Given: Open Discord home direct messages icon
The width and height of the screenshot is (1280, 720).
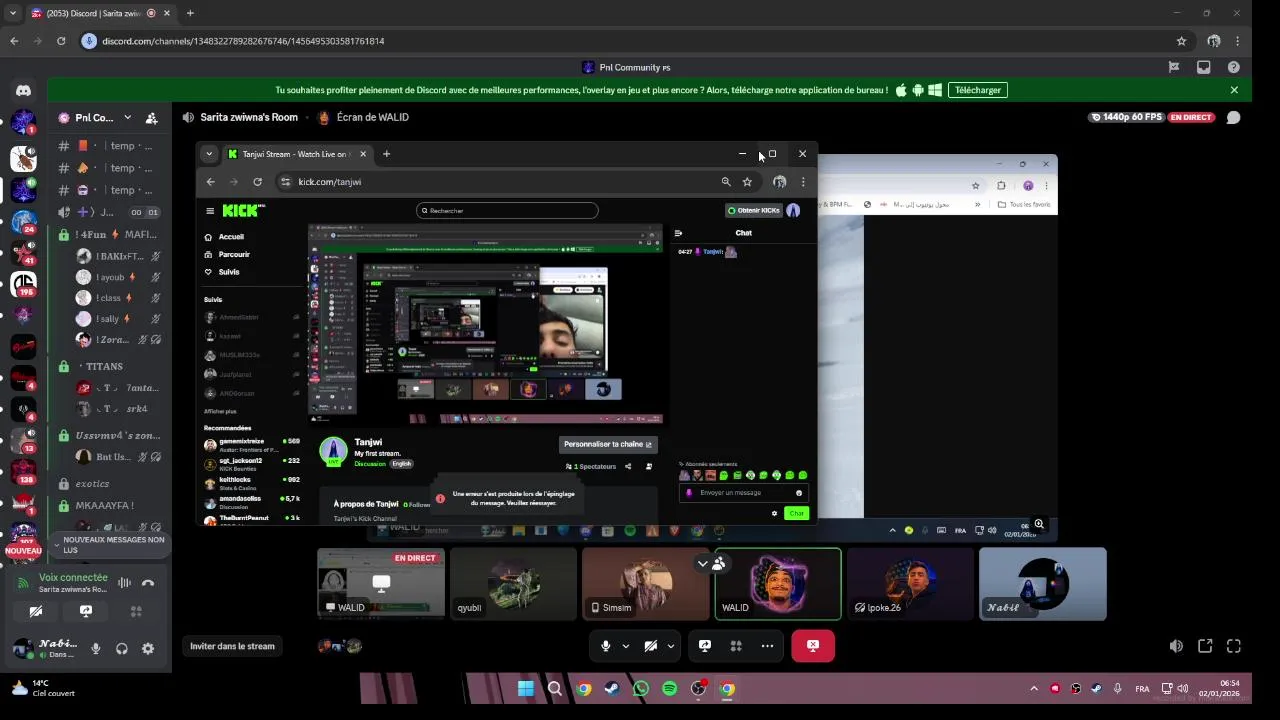Looking at the screenshot, I should tap(23, 90).
